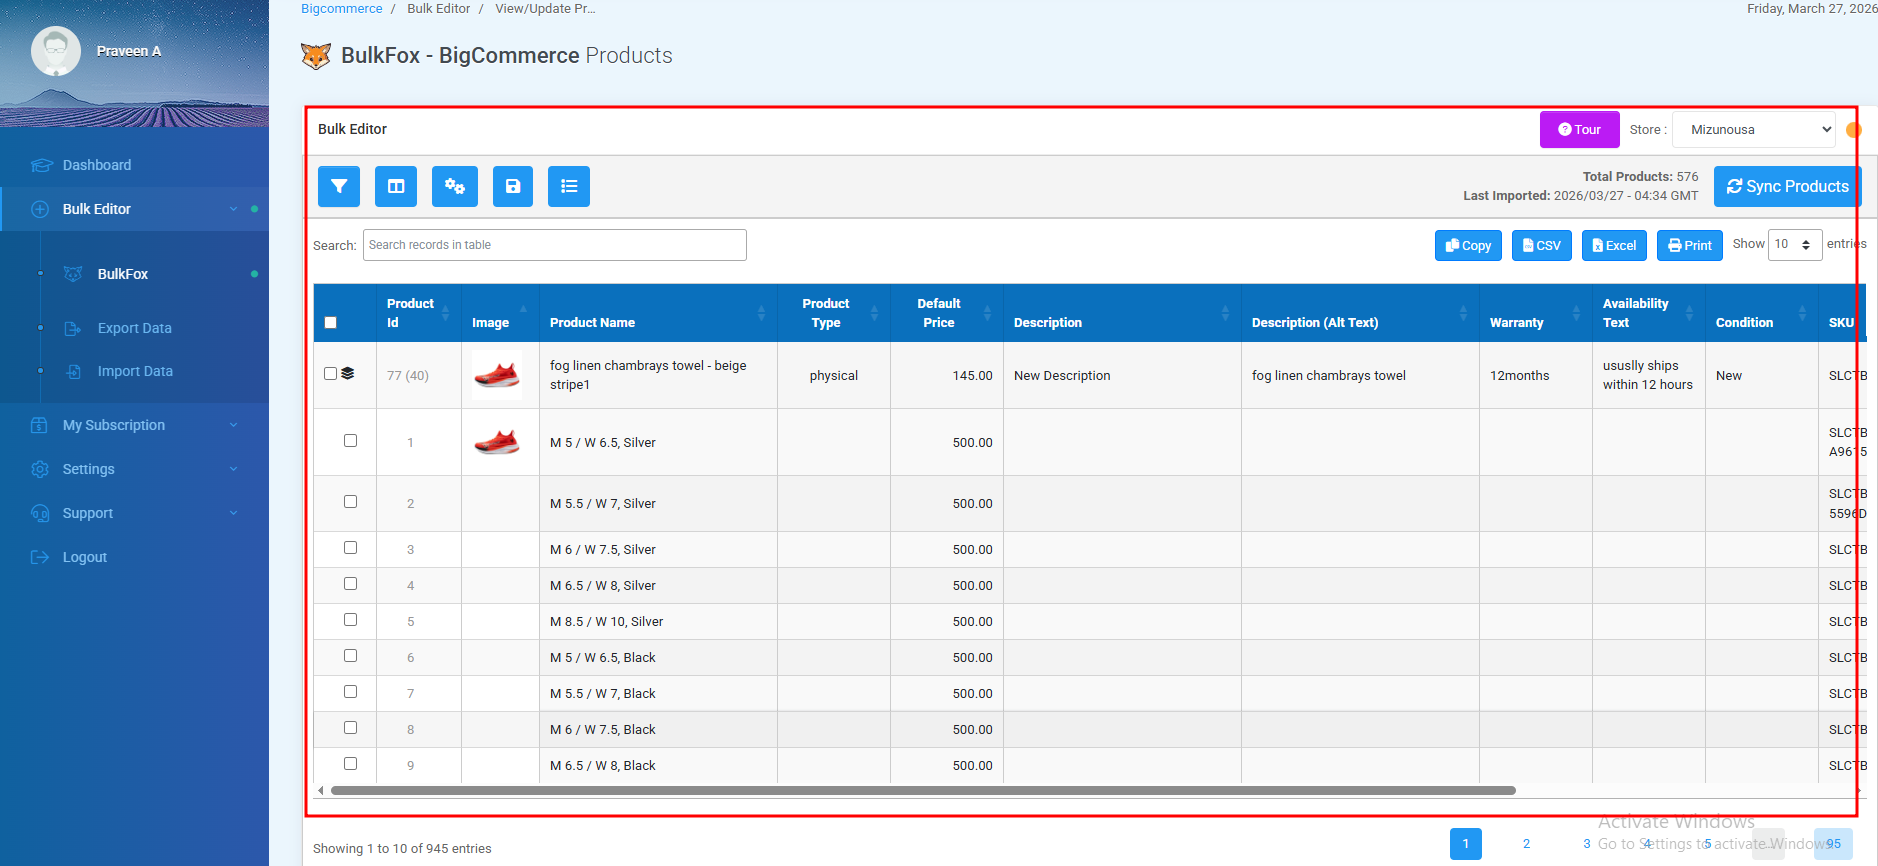Image resolution: width=1878 pixels, height=866 pixels.
Task: Click the Bulk Editor plus circle icon
Action: (x=40, y=209)
